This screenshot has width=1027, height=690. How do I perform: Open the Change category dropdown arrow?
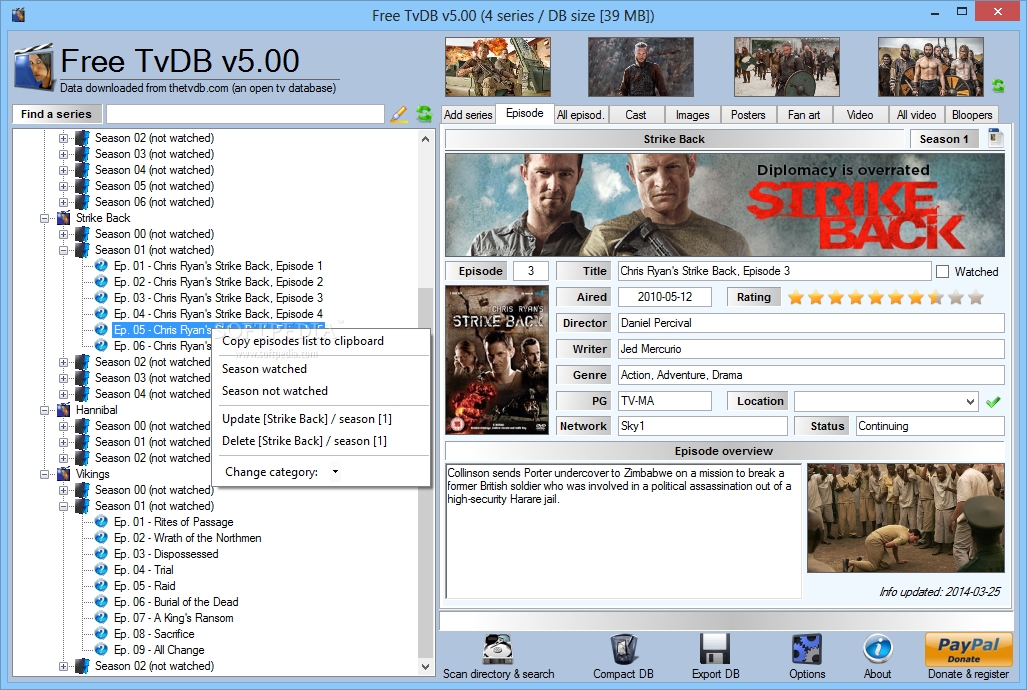(x=335, y=472)
